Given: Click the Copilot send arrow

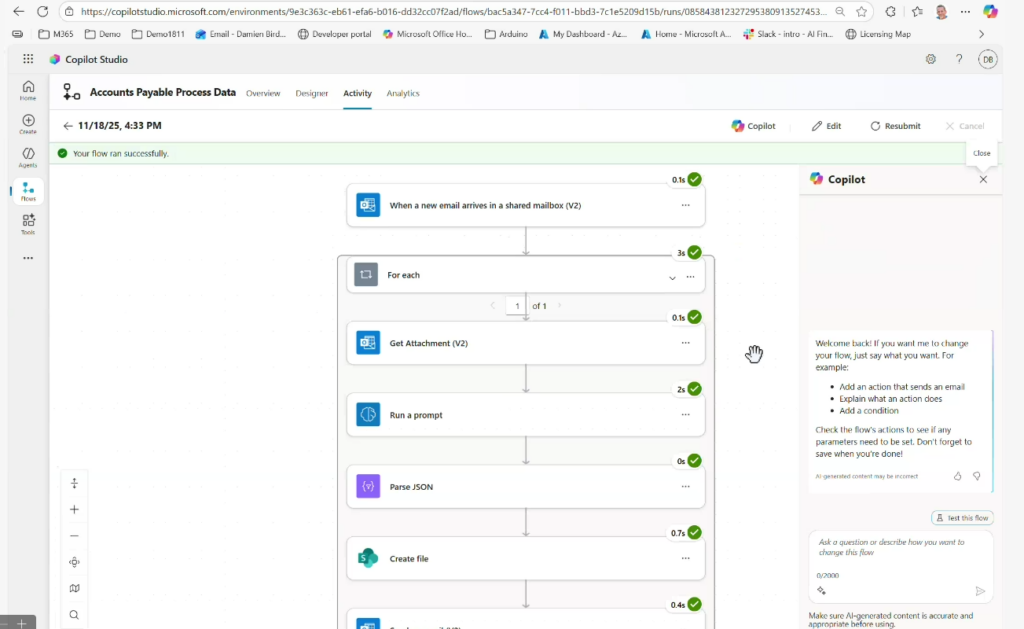Looking at the screenshot, I should coord(980,591).
